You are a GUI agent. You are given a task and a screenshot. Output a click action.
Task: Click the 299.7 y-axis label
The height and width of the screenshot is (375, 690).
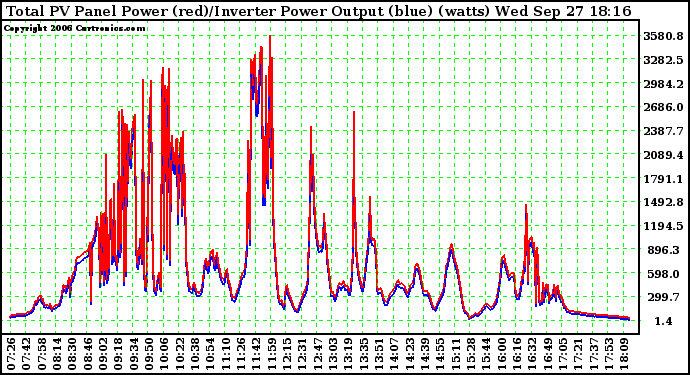pos(663,298)
